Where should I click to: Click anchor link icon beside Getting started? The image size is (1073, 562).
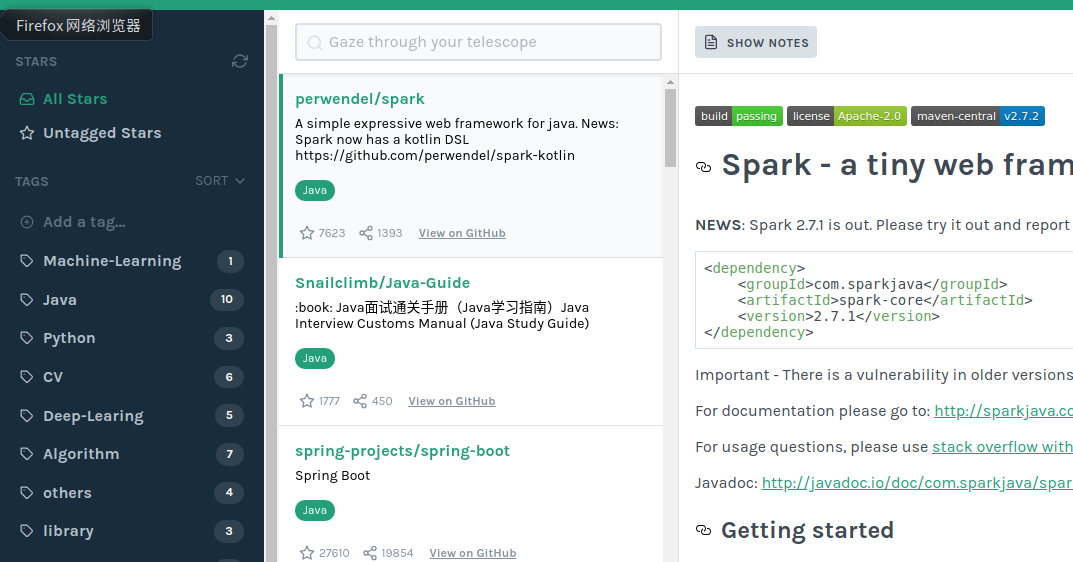703,530
